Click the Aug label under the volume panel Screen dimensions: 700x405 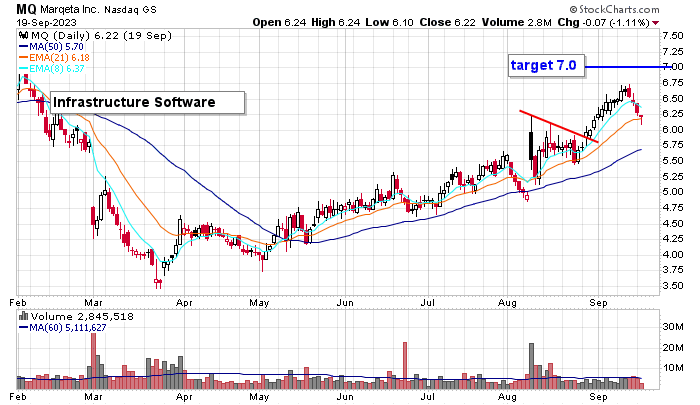coord(507,397)
